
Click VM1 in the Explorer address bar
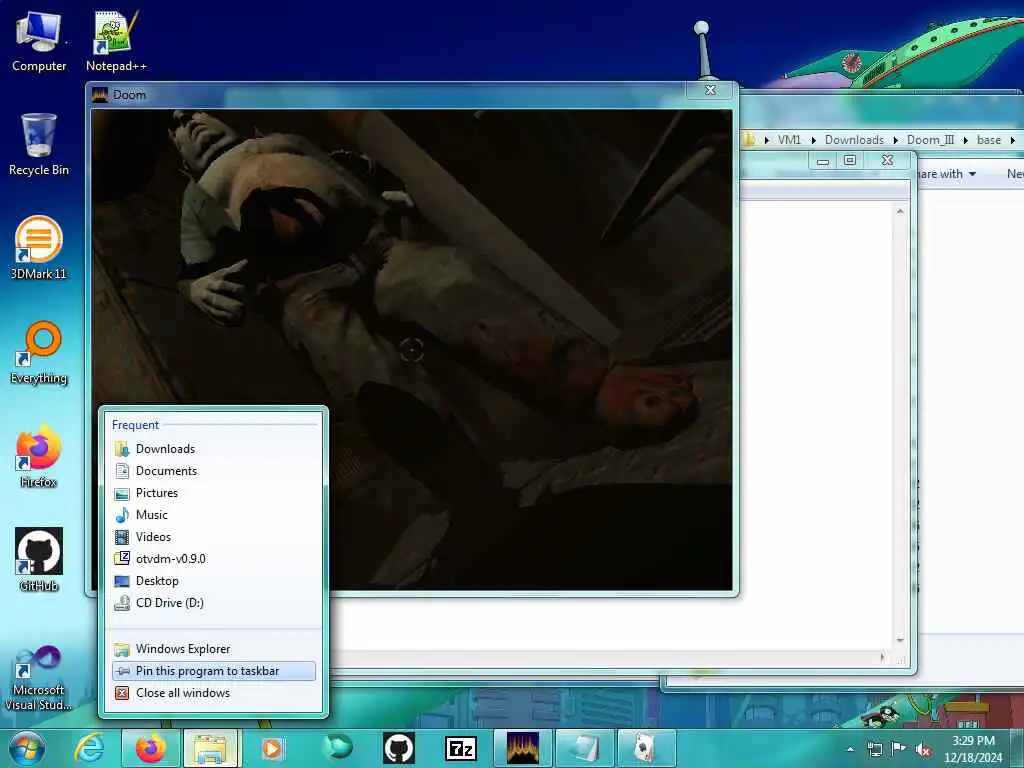789,140
